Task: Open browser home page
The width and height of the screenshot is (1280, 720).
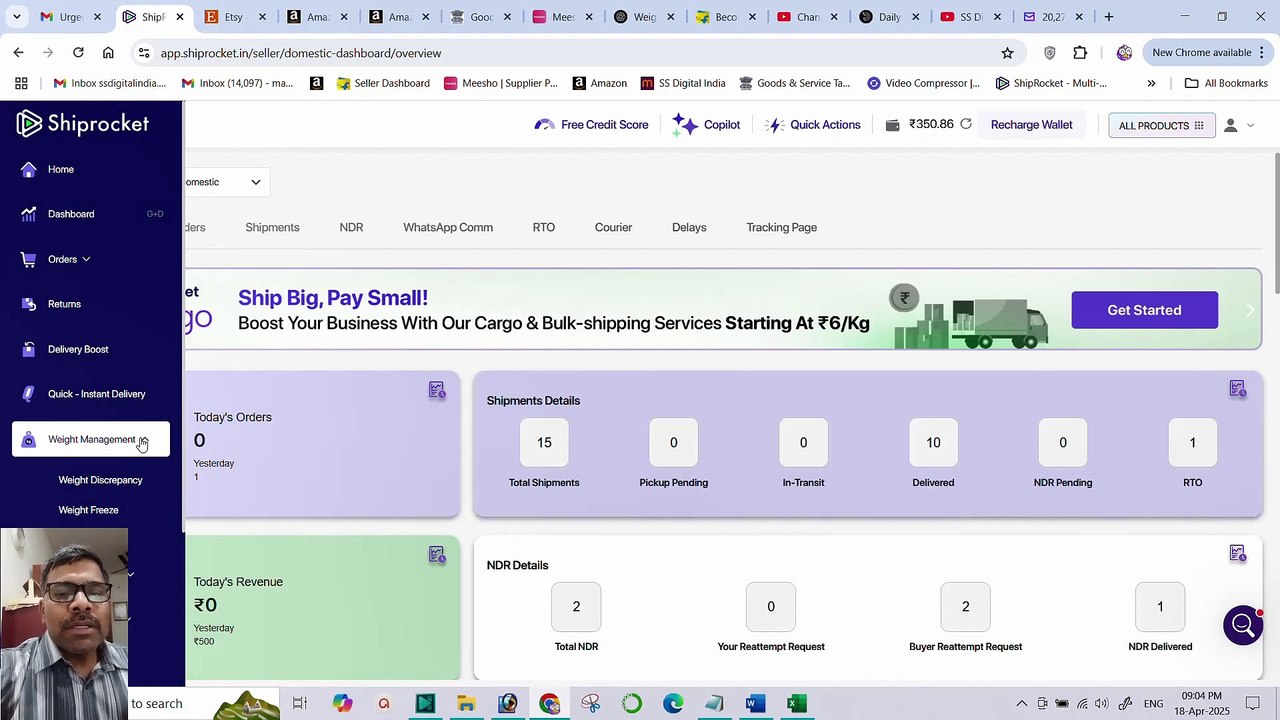Action: click(x=108, y=53)
